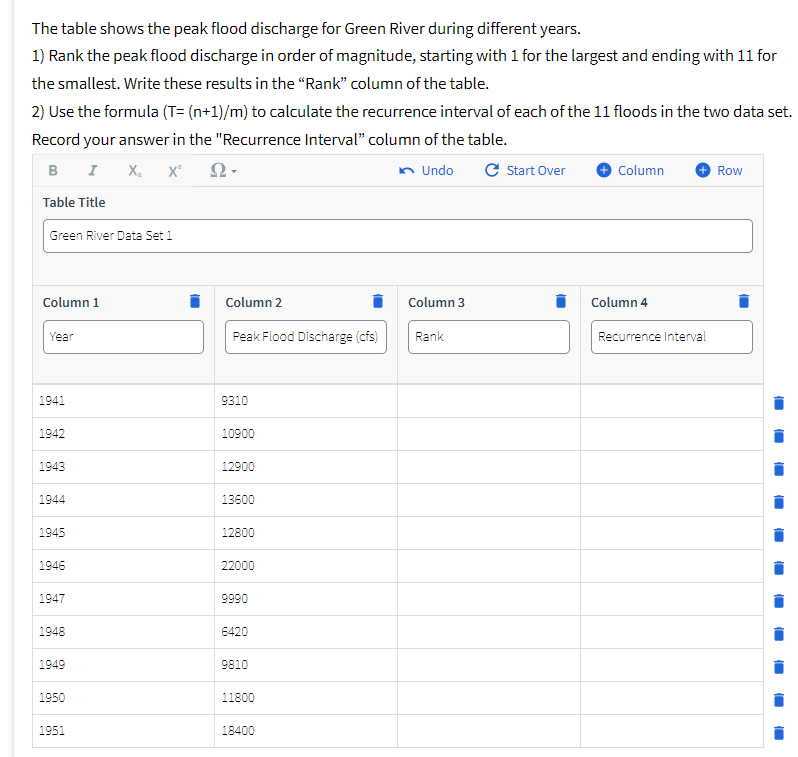
Task: Click the Recurrence Interval header field
Action: 672,337
